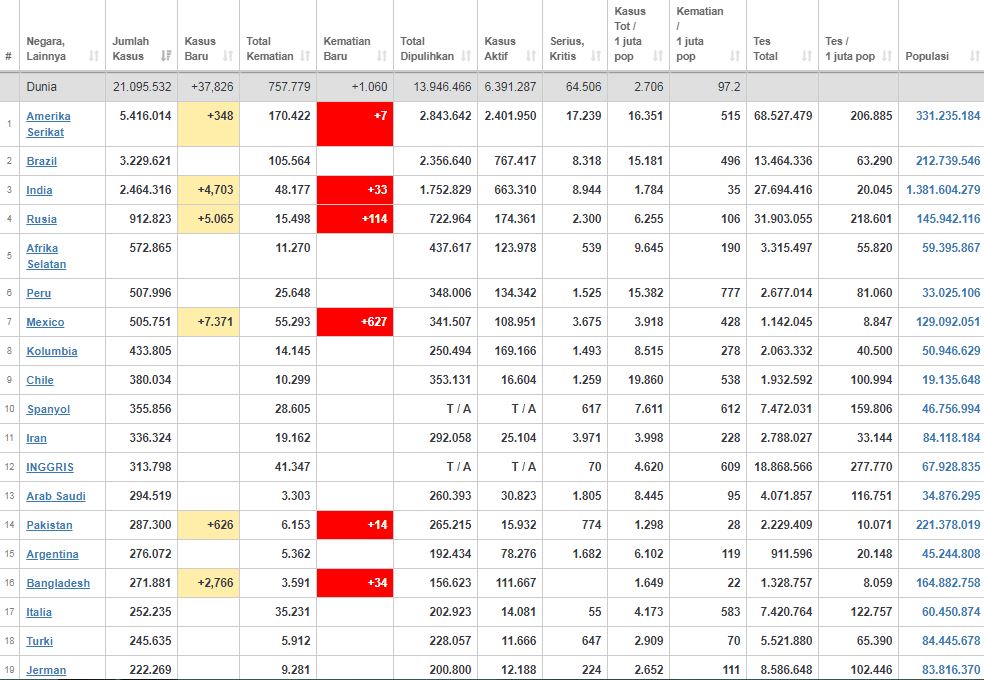Screen dimensions: 984x680
Task: Sort by Kasus Aktif column arrows
Action: (531, 56)
